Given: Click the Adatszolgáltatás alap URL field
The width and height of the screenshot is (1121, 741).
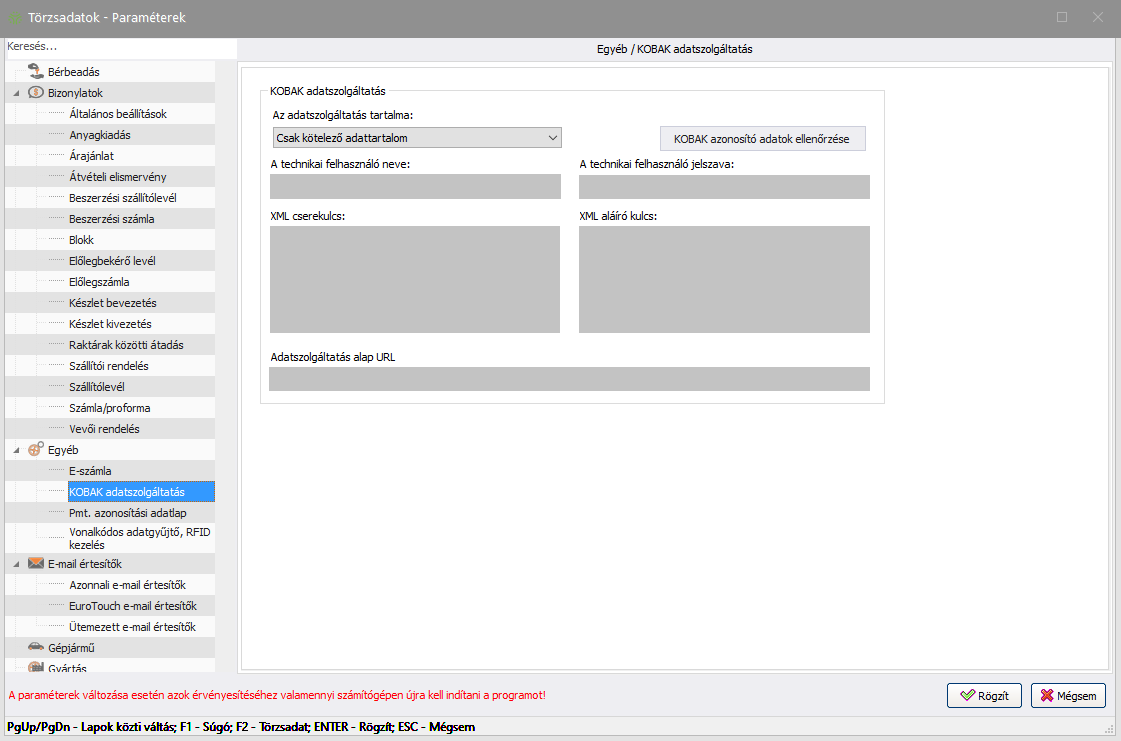Looking at the screenshot, I should (x=569, y=379).
